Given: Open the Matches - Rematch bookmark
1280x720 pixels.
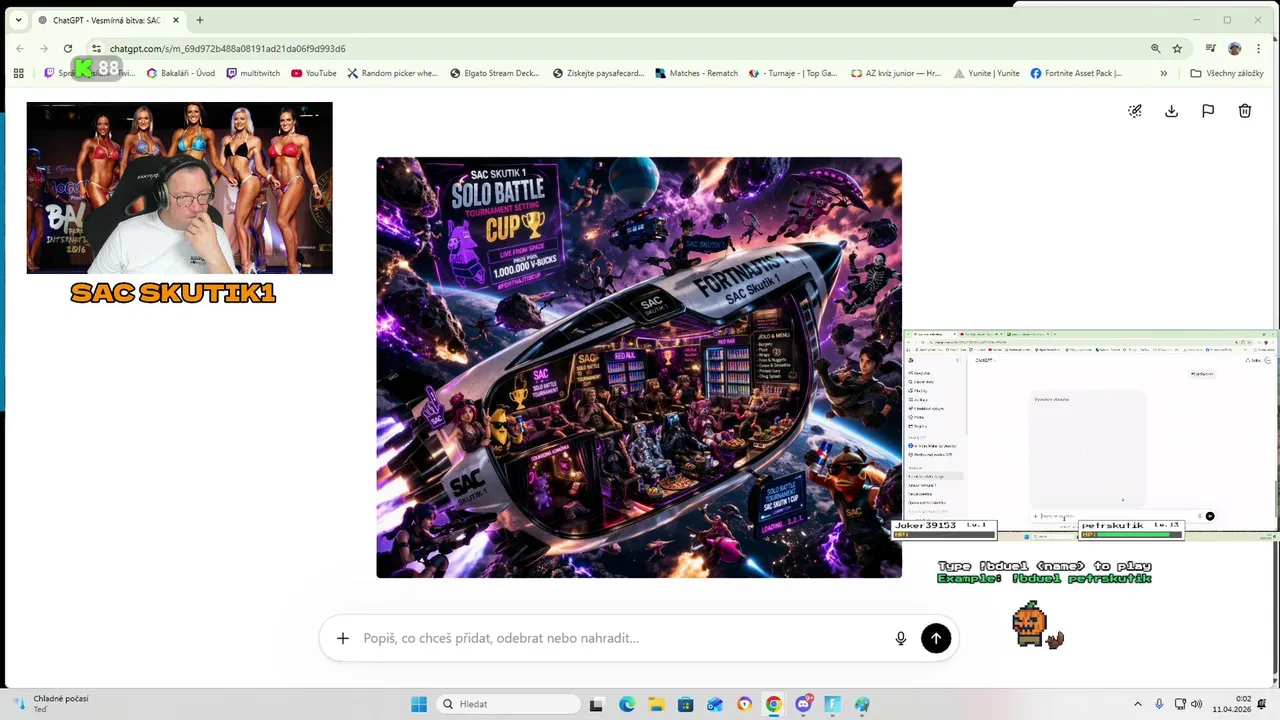Looking at the screenshot, I should pyautogui.click(x=696, y=73).
